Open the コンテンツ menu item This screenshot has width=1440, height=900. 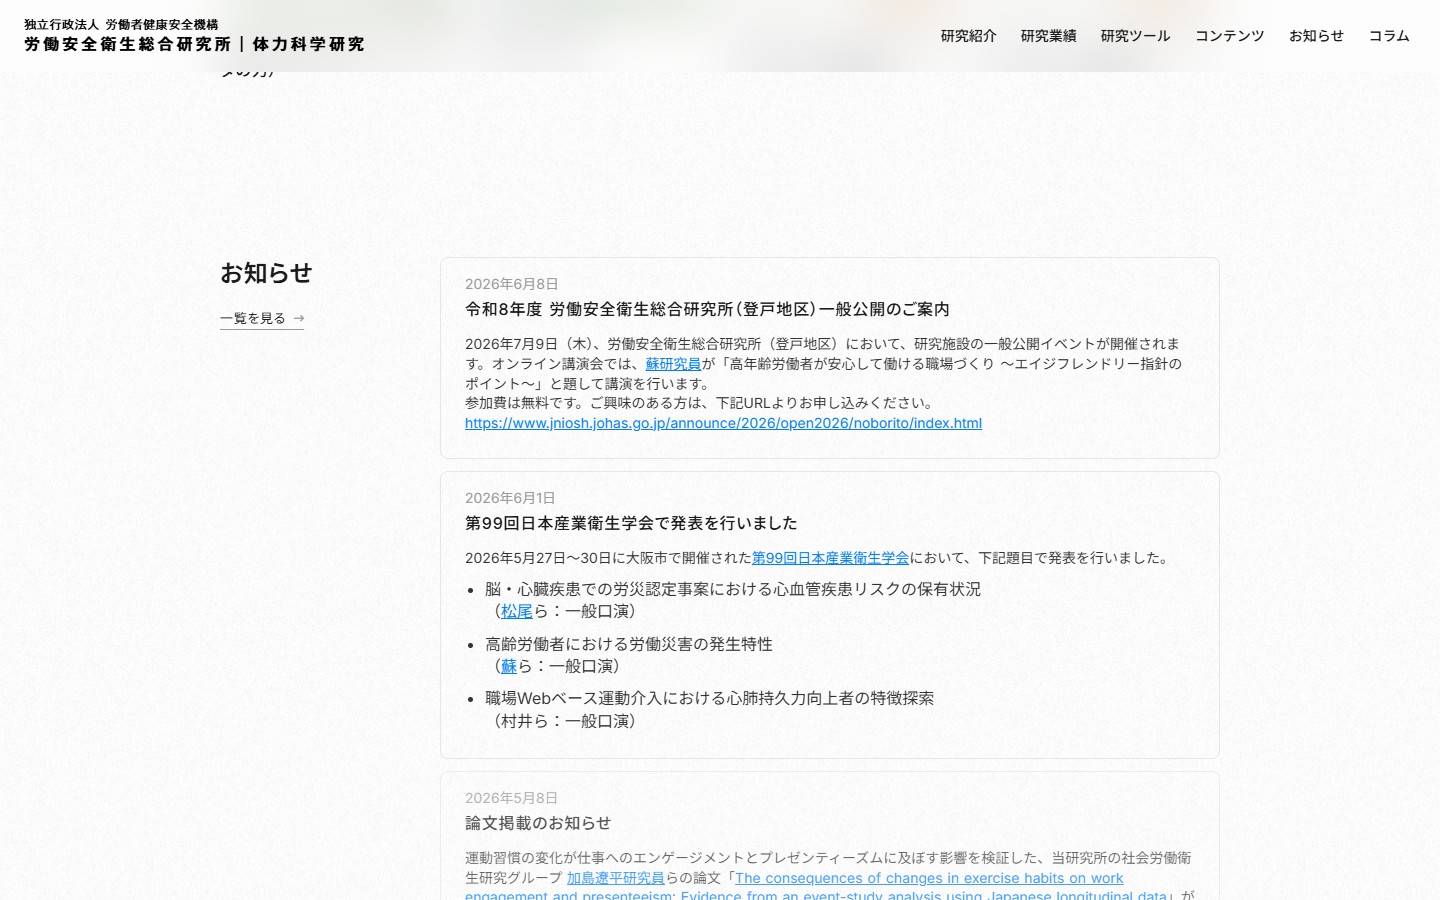[x=1229, y=36]
